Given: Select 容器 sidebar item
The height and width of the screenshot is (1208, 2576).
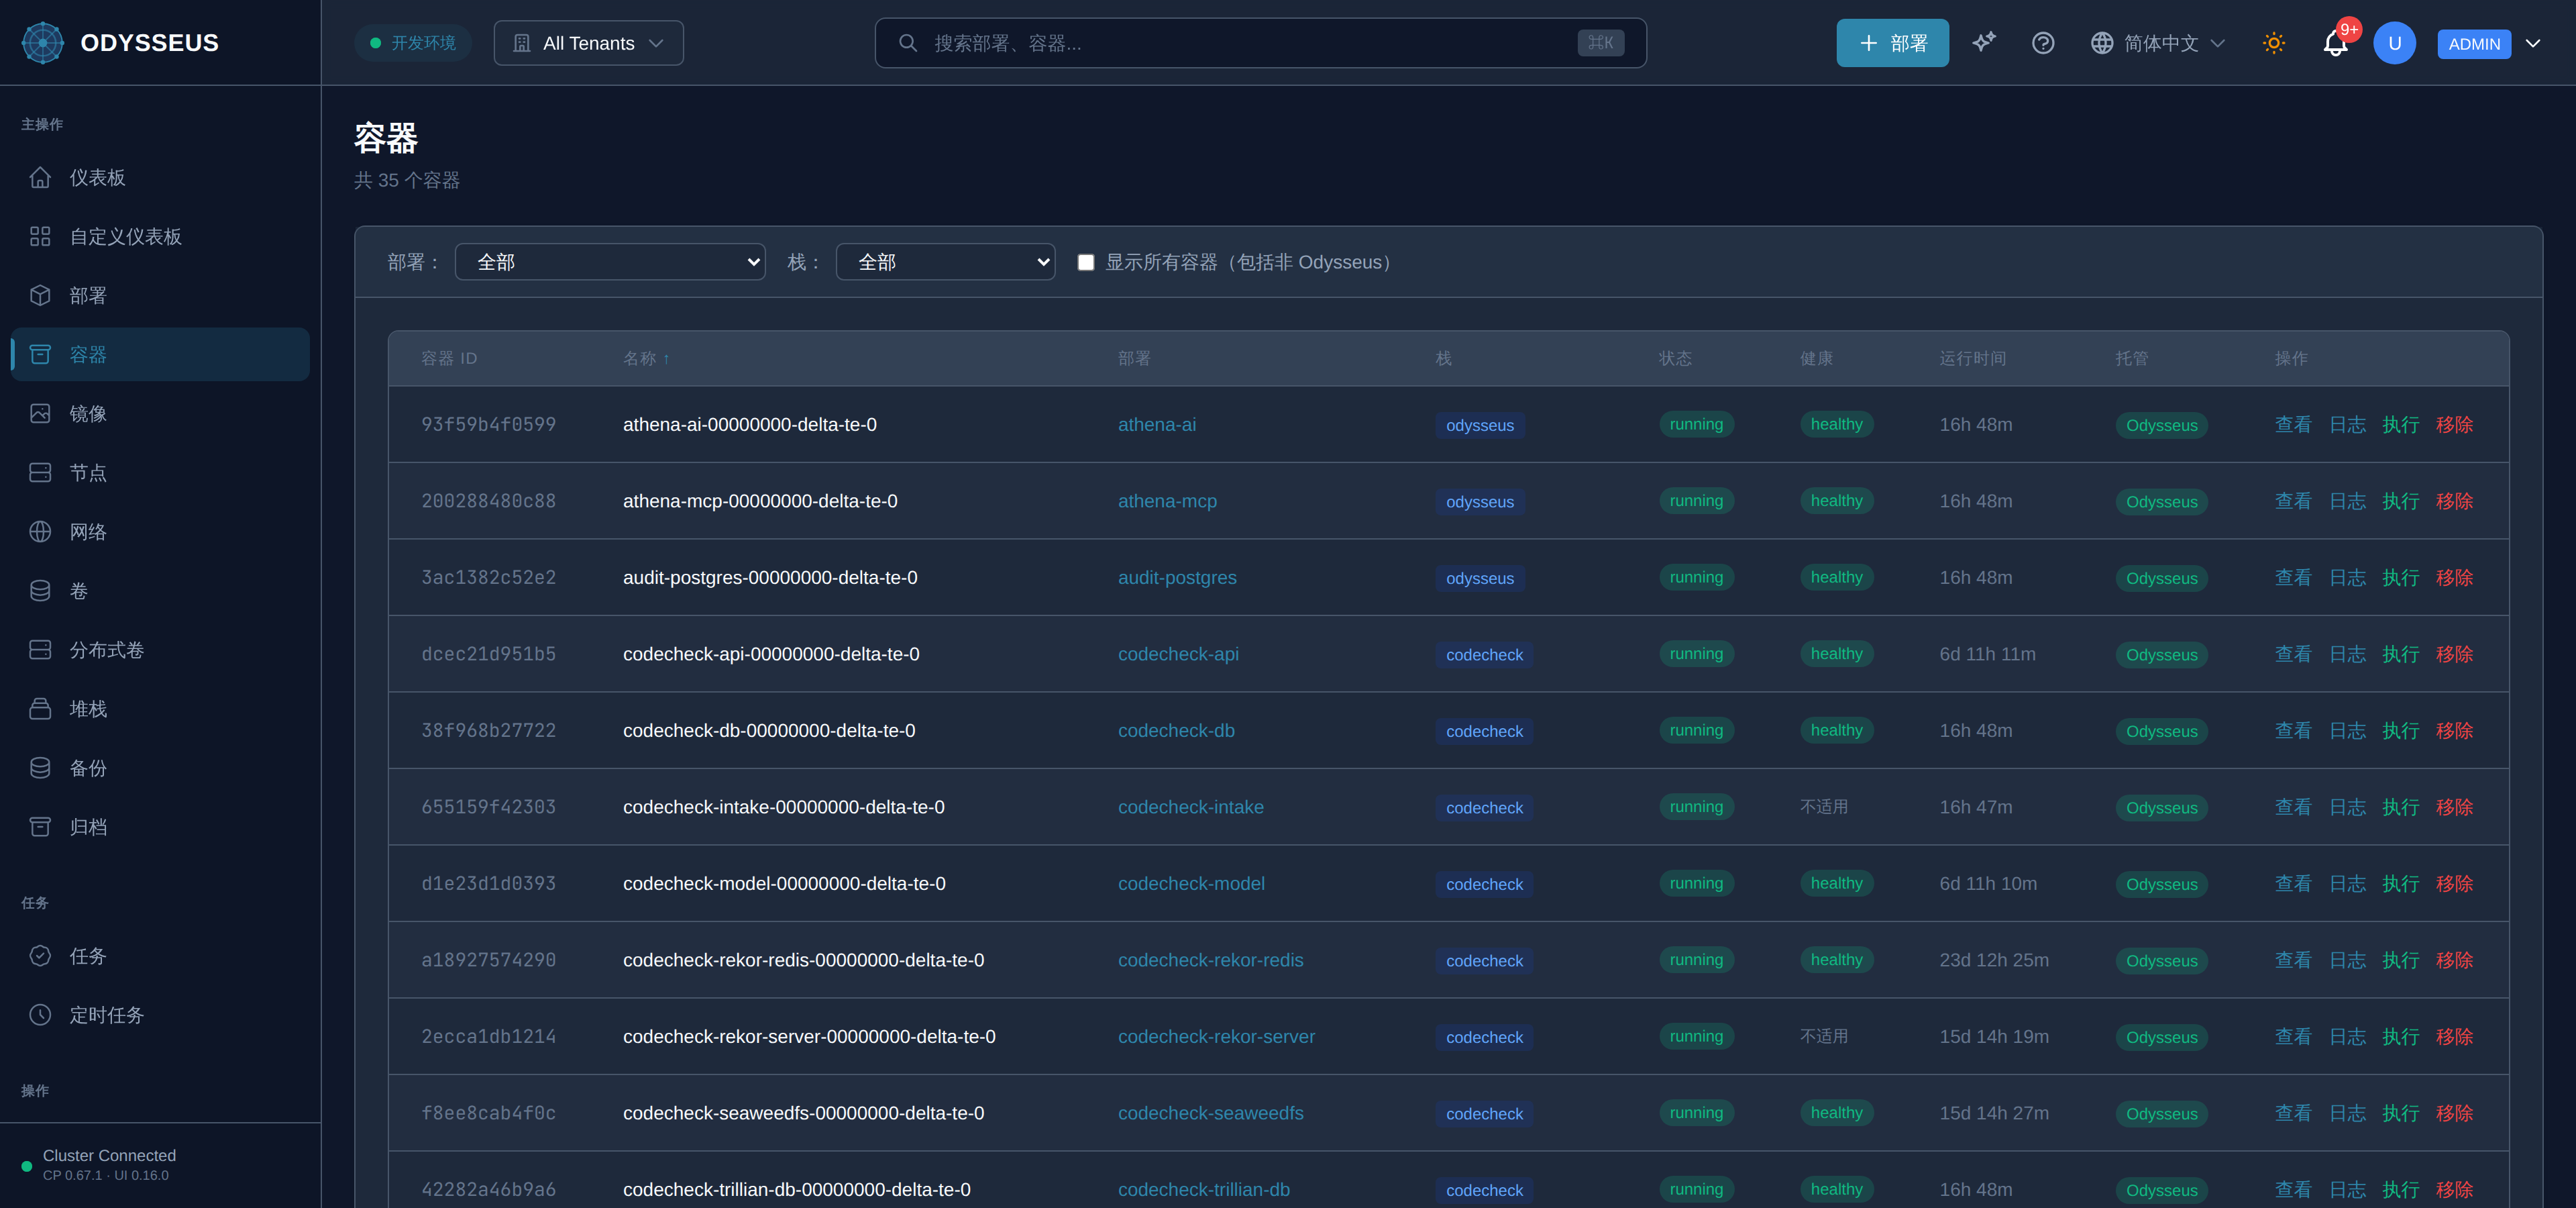Looking at the screenshot, I should 160,354.
